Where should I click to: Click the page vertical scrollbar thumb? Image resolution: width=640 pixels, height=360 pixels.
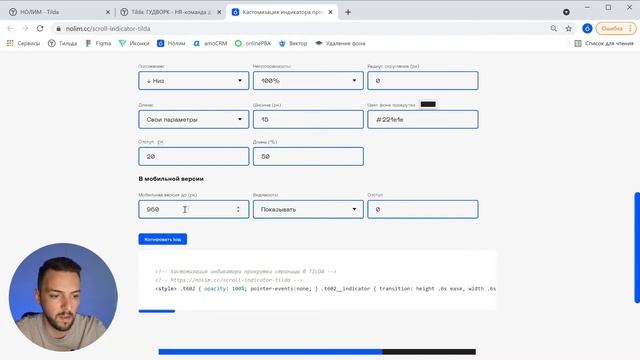click(x=637, y=248)
